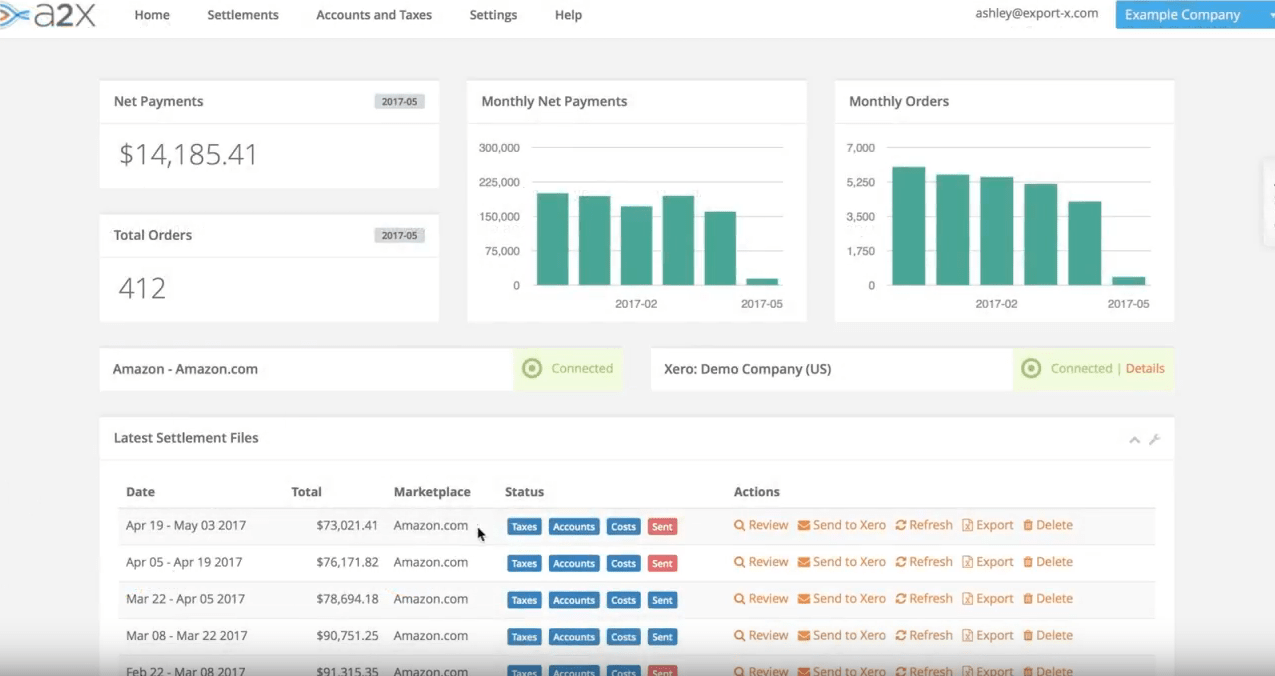The width and height of the screenshot is (1275, 676).
Task: Click the Mar 08 - Mar 22 2017 date
Action: pyautogui.click(x=186, y=635)
